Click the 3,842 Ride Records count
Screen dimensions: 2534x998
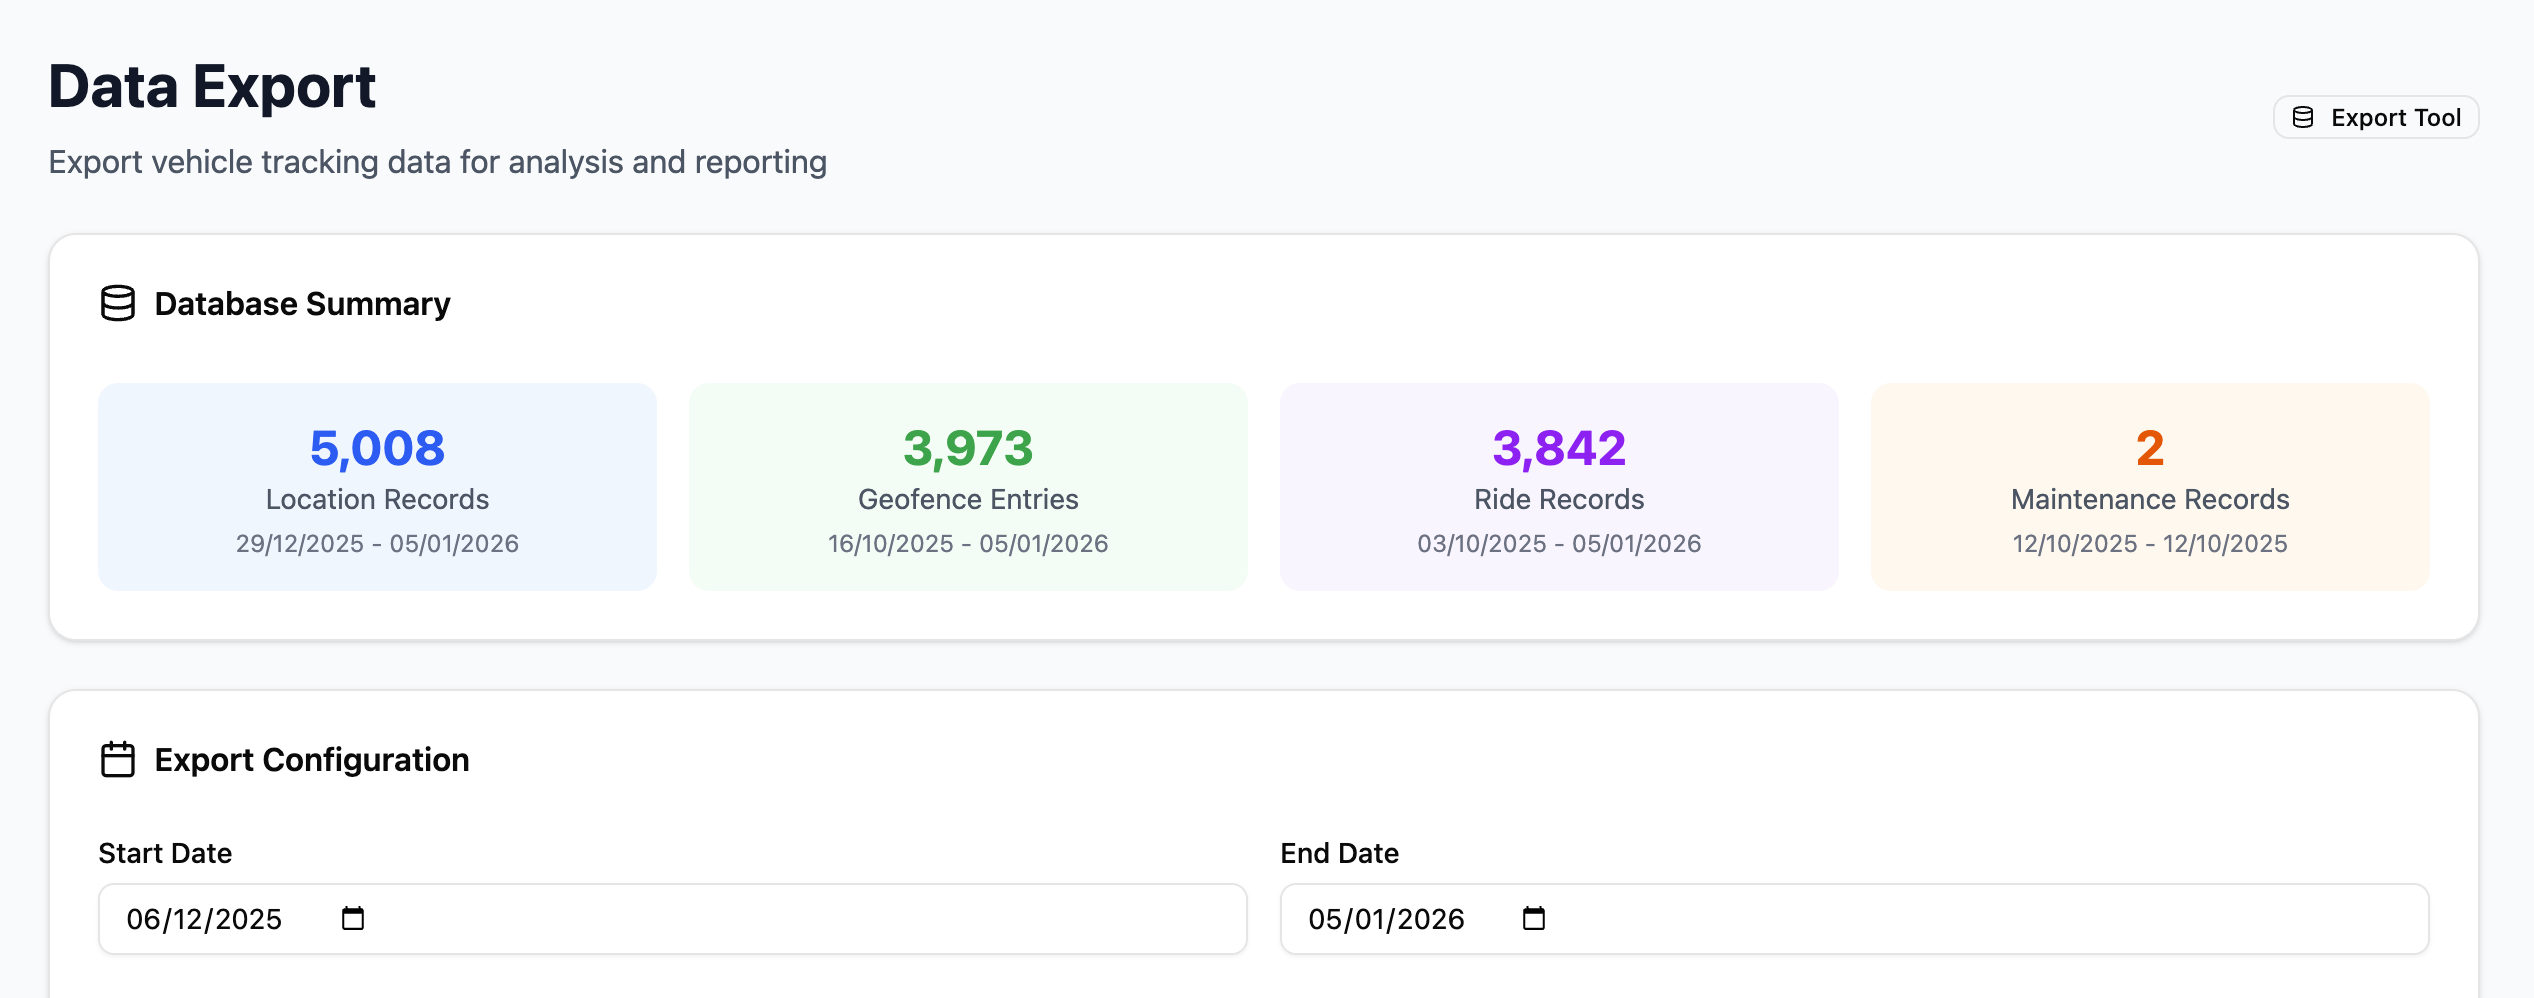coord(1558,448)
